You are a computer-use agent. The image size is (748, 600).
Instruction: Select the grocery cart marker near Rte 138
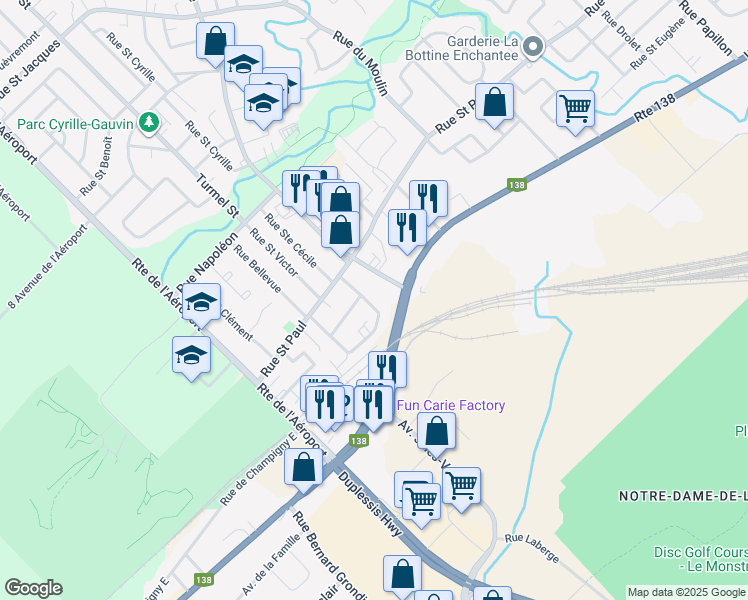pos(575,112)
